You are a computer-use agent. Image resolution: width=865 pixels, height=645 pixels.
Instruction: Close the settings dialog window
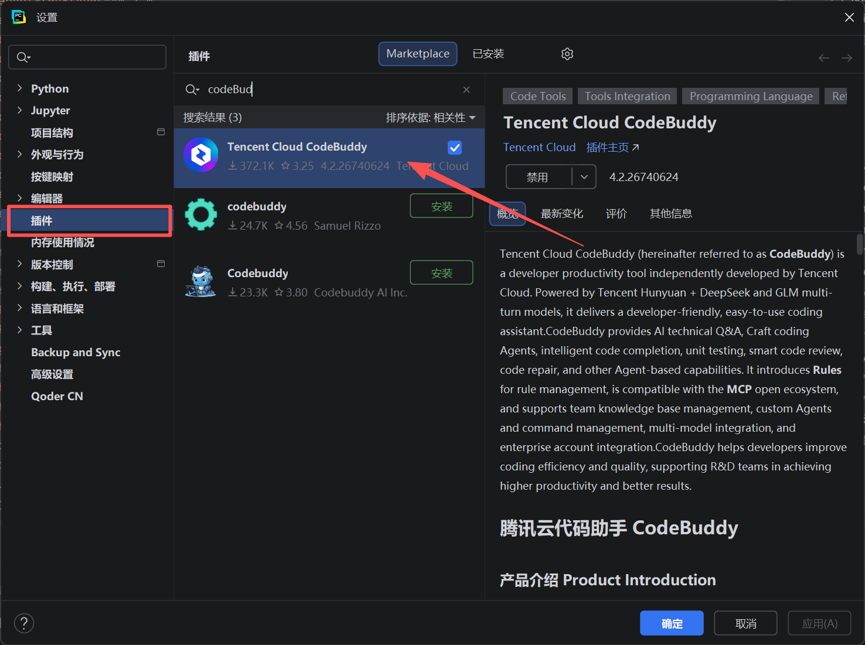click(849, 18)
